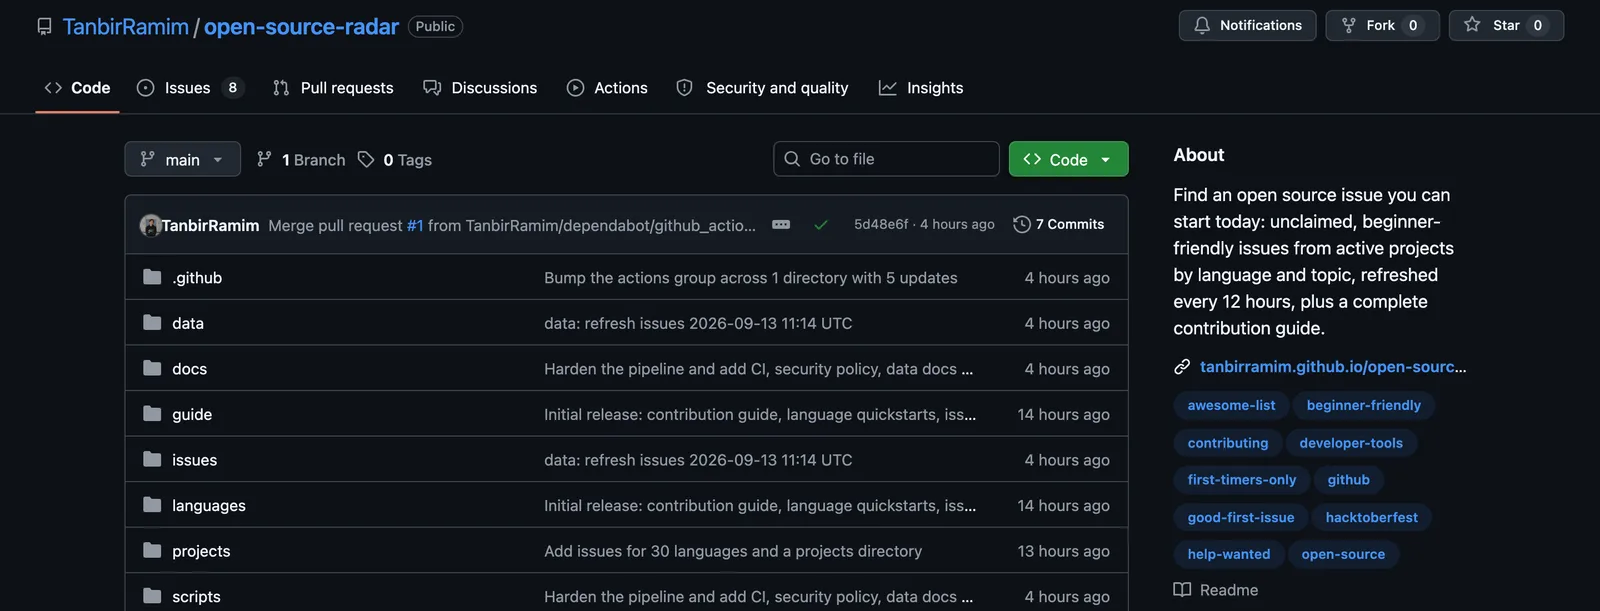Open the Pull requests tab
This screenshot has width=1600, height=611.
(333, 88)
